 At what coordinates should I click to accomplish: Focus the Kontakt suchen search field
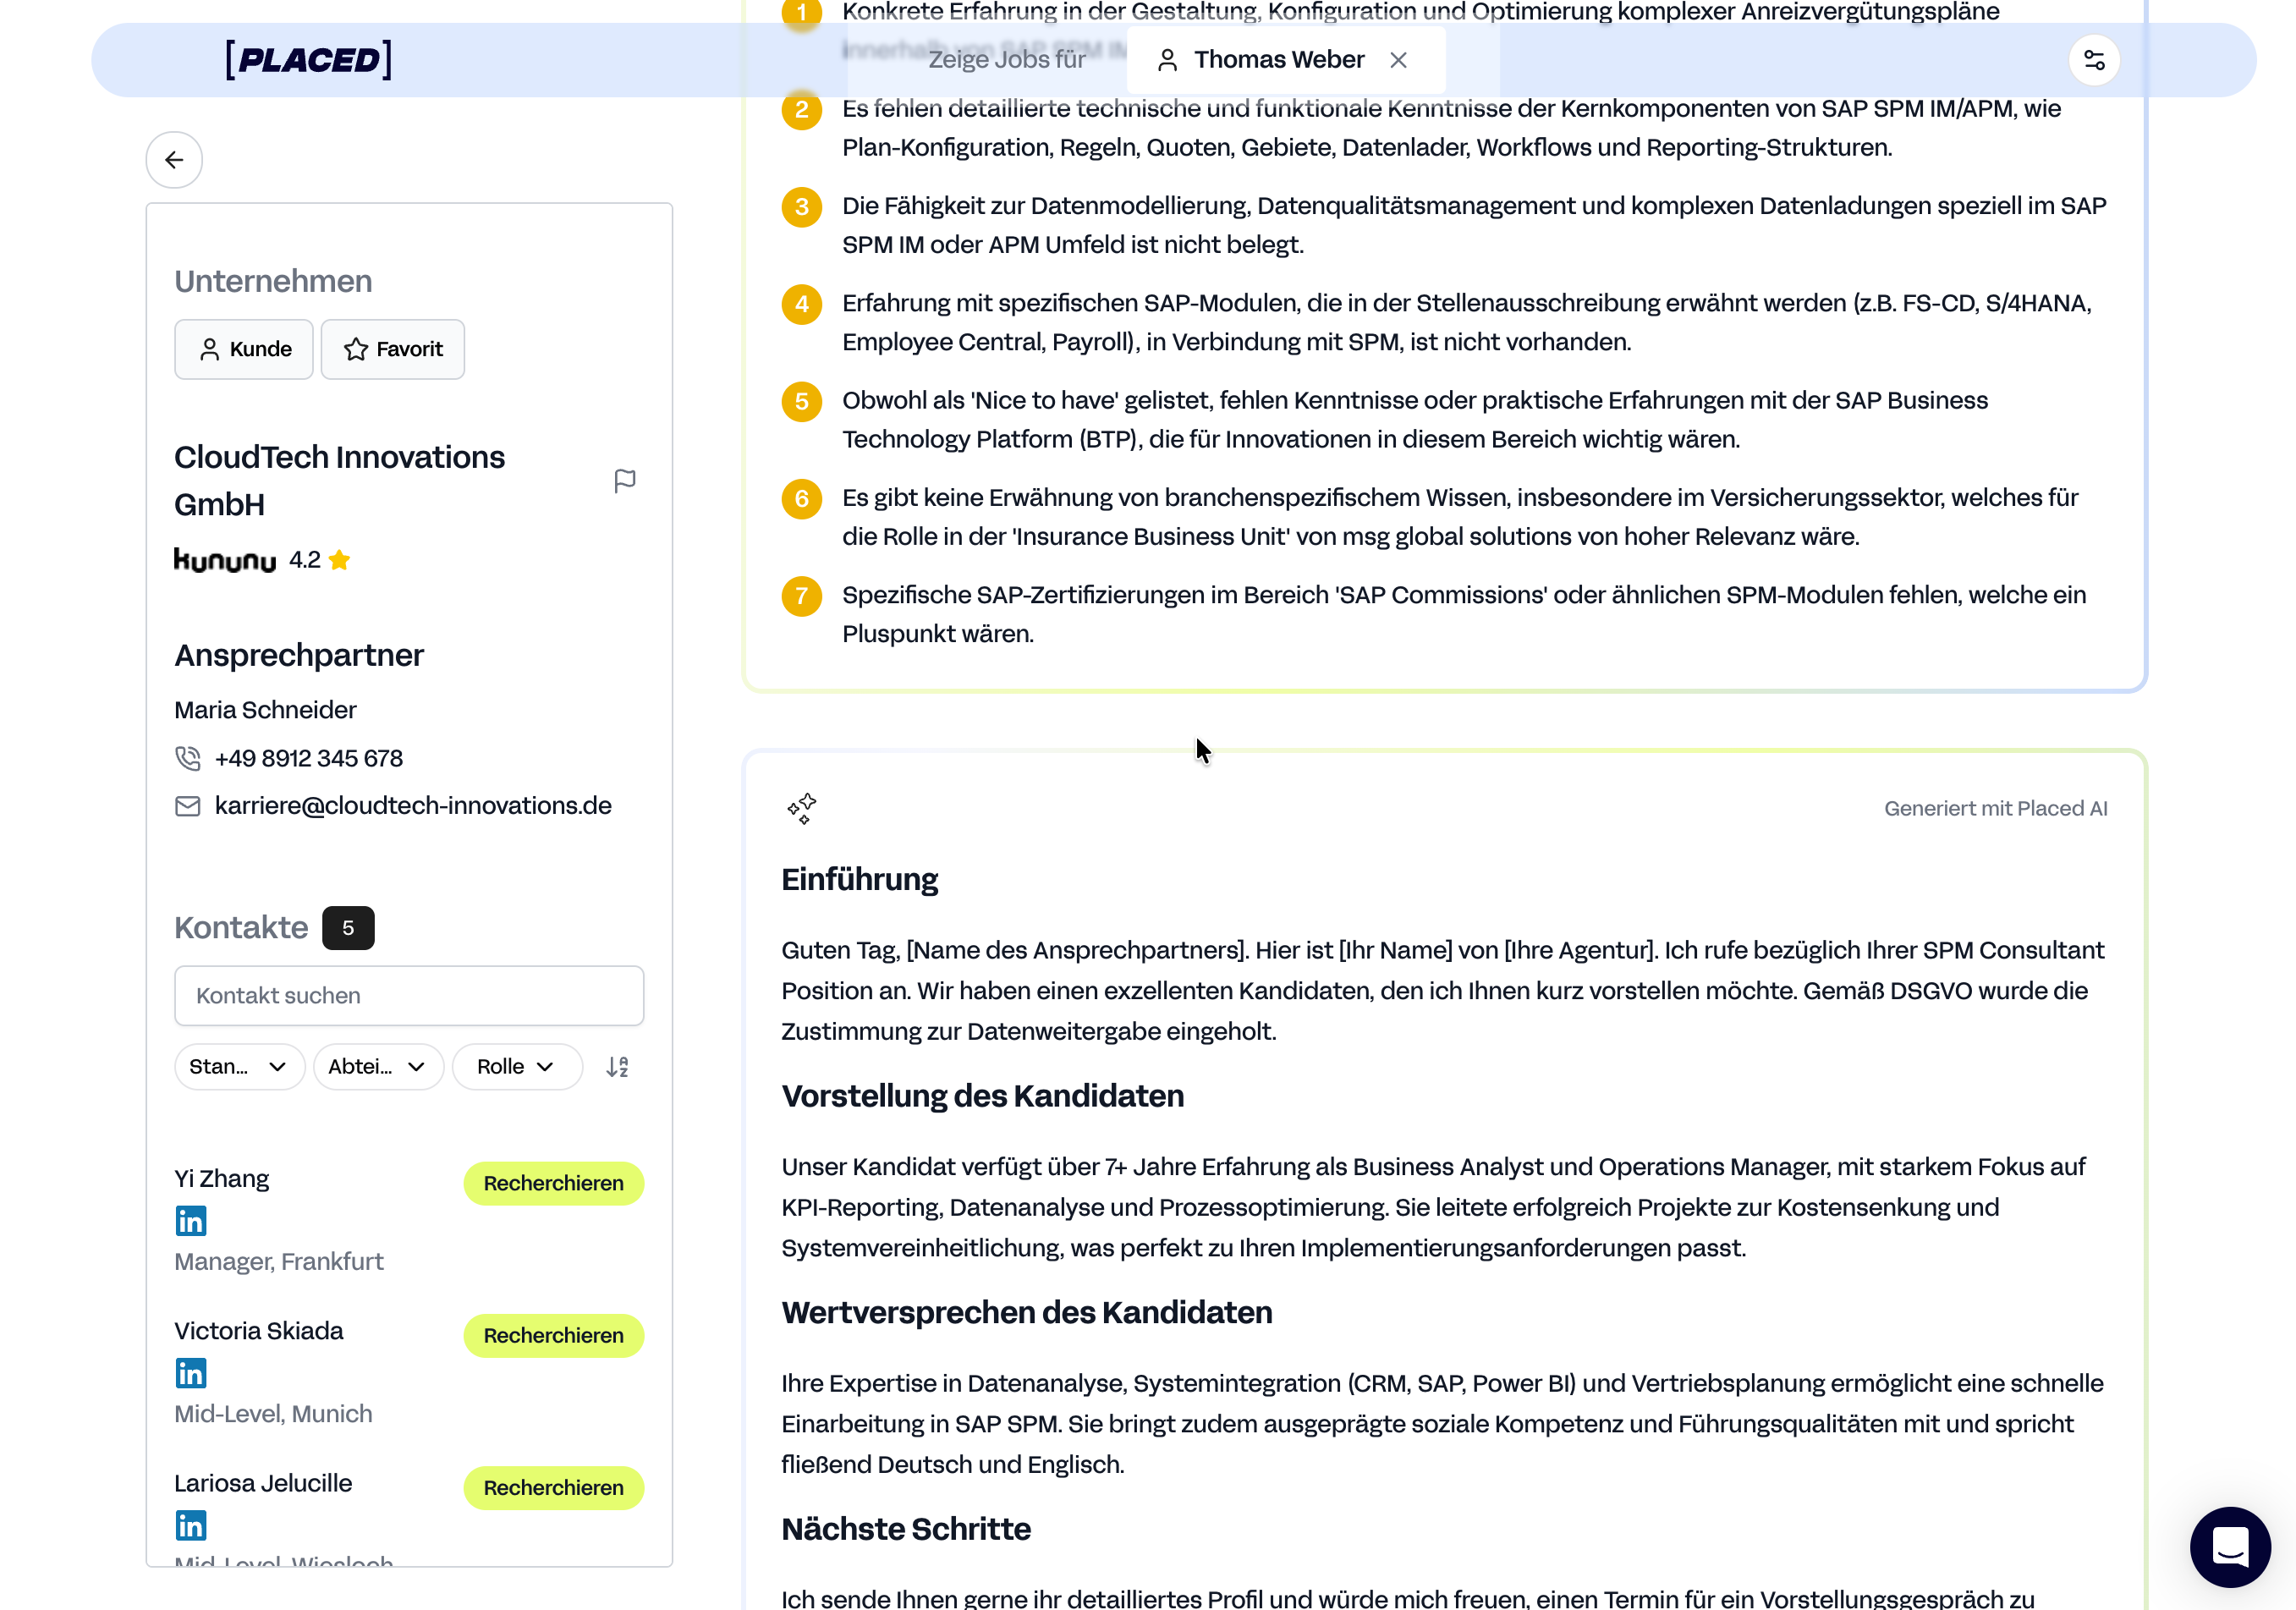pyautogui.click(x=409, y=995)
